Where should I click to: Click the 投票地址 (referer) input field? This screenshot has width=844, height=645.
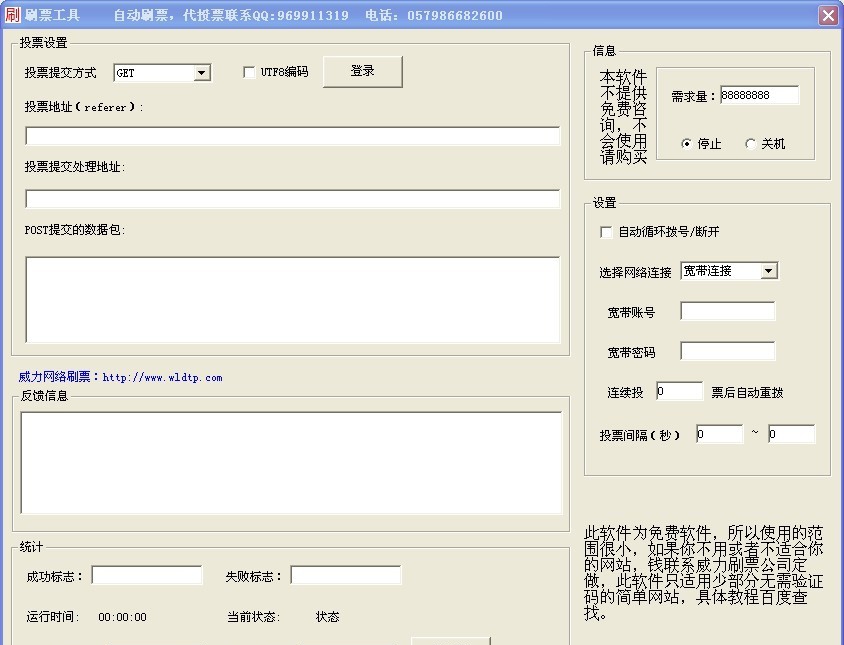[x=292, y=136]
